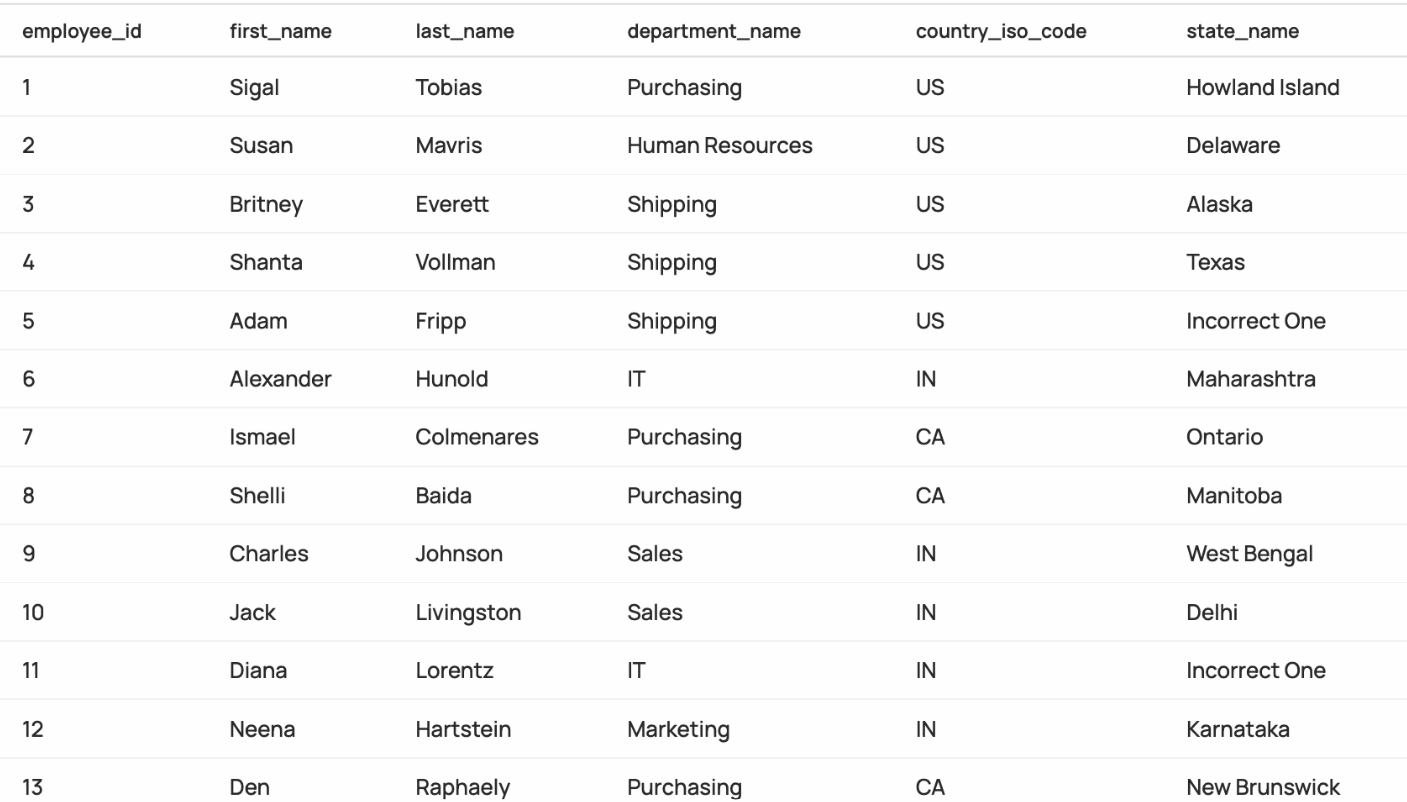
Task: Click the employee_id column header
Action: click(x=82, y=31)
